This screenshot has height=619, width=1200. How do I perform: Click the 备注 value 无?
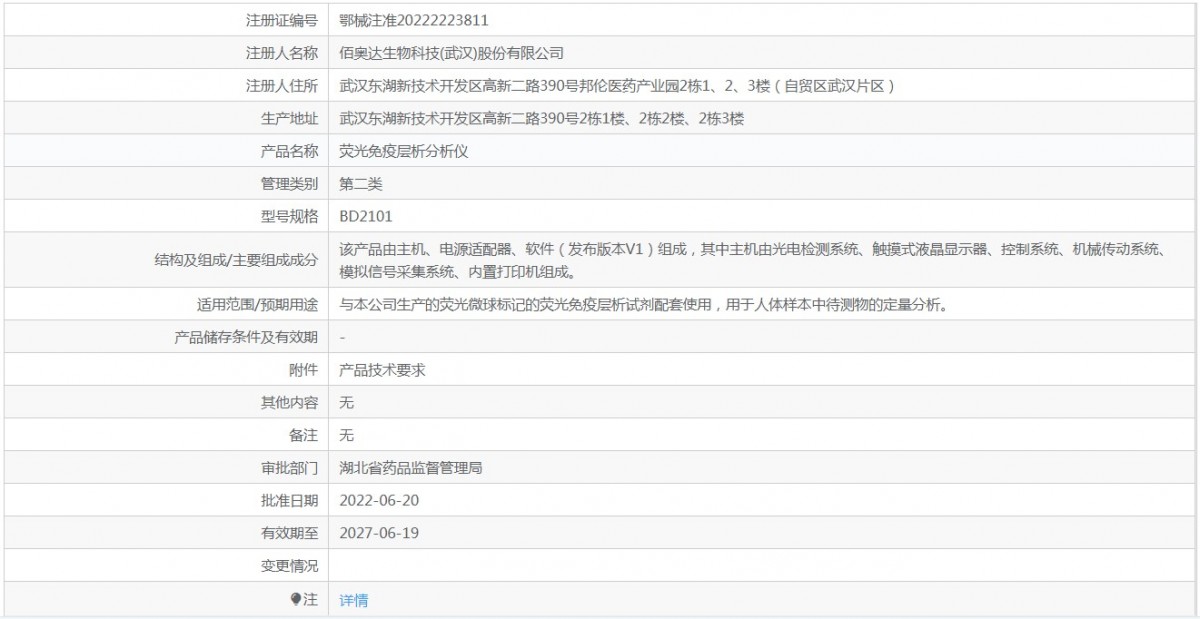(347, 435)
